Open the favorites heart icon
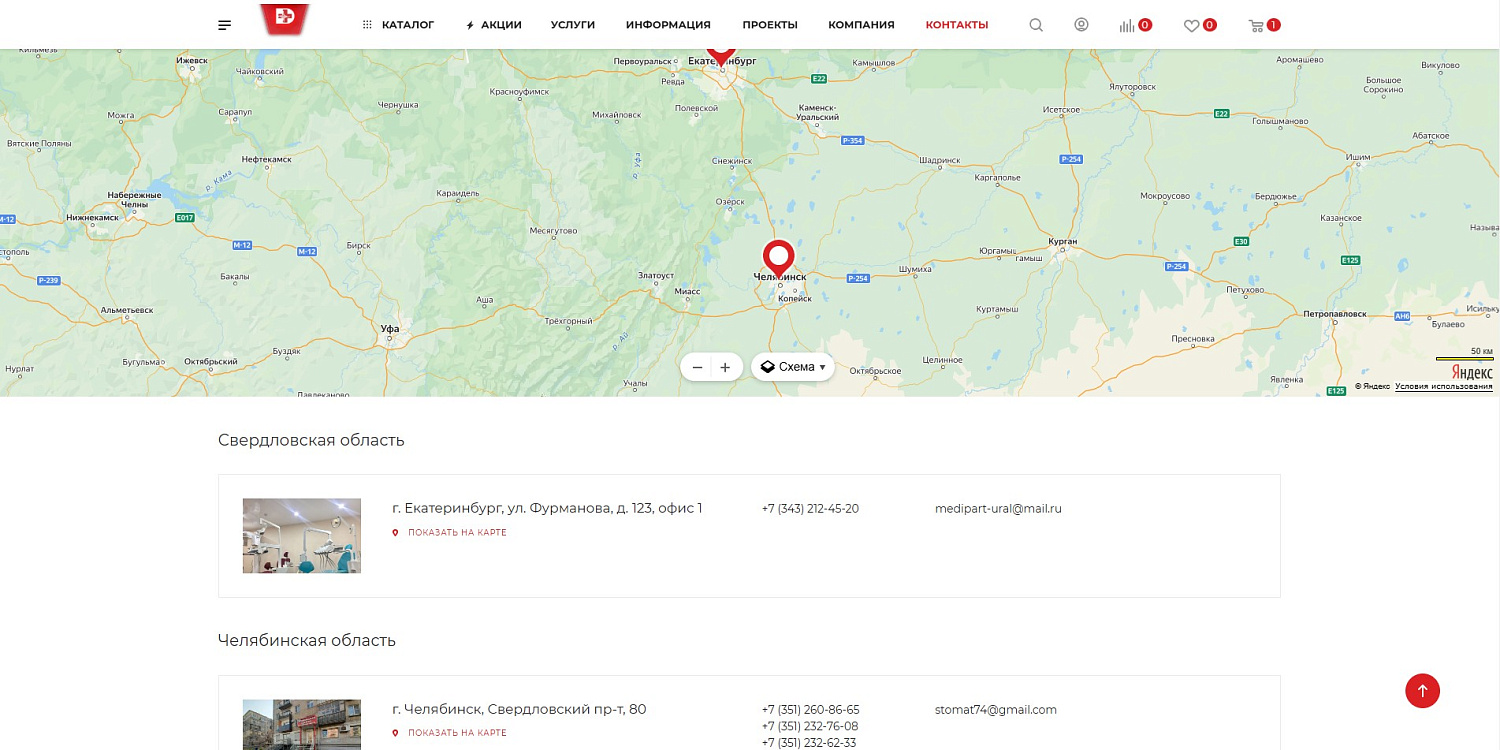Viewport: 1500px width, 750px height. [x=1194, y=24]
